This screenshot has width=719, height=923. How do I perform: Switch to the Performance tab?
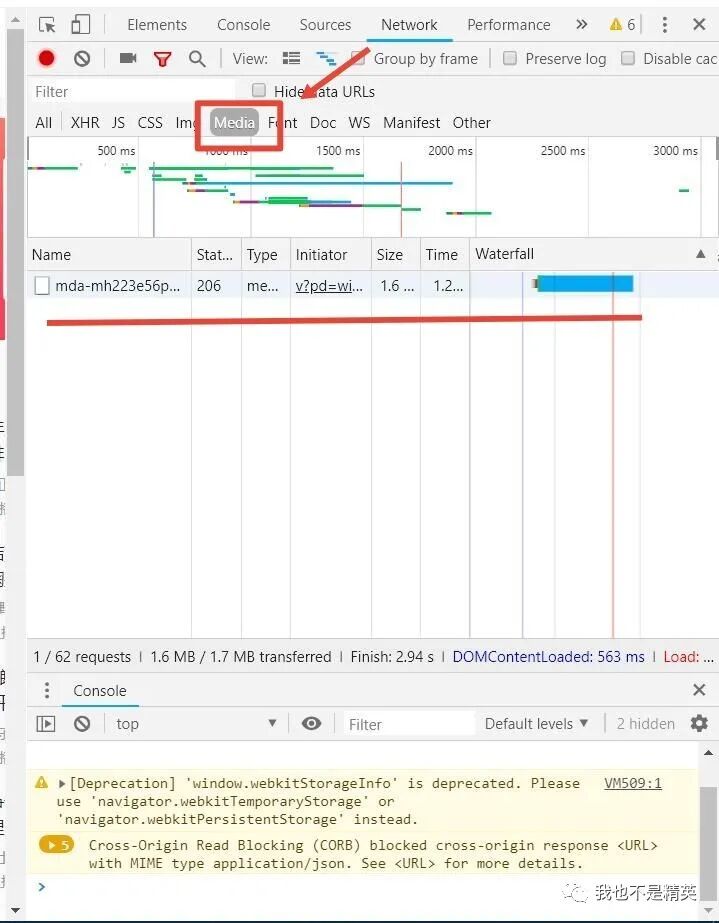tap(509, 25)
